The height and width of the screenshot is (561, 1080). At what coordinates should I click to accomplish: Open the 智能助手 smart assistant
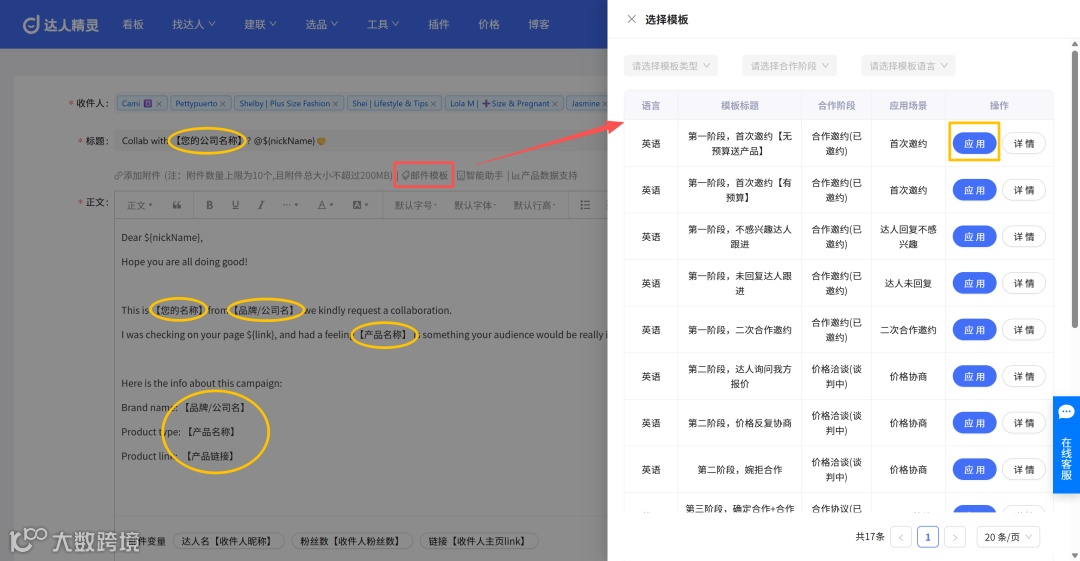tap(480, 175)
